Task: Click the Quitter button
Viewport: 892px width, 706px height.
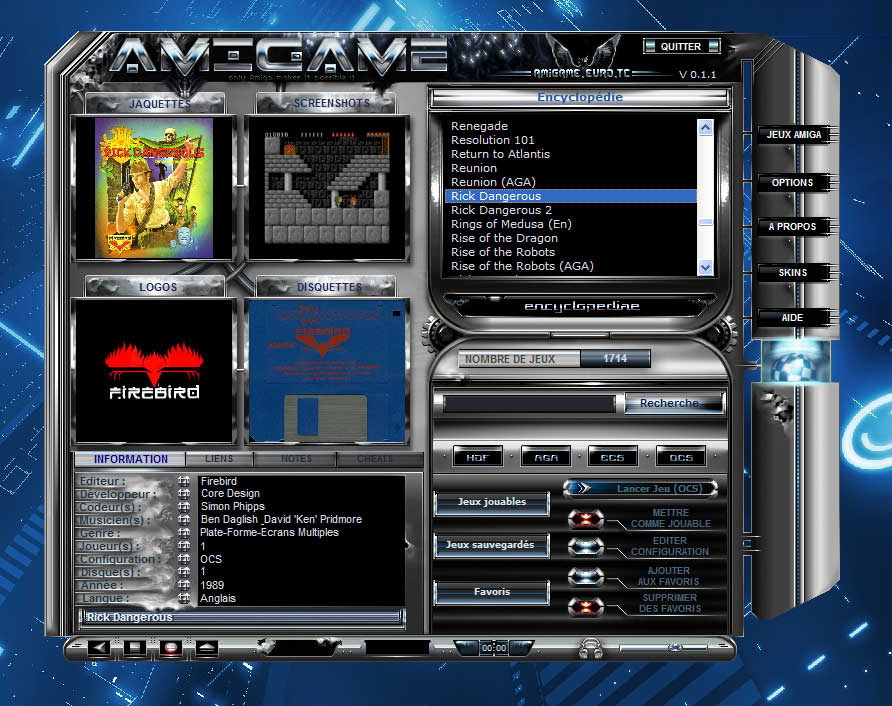Action: [681, 46]
